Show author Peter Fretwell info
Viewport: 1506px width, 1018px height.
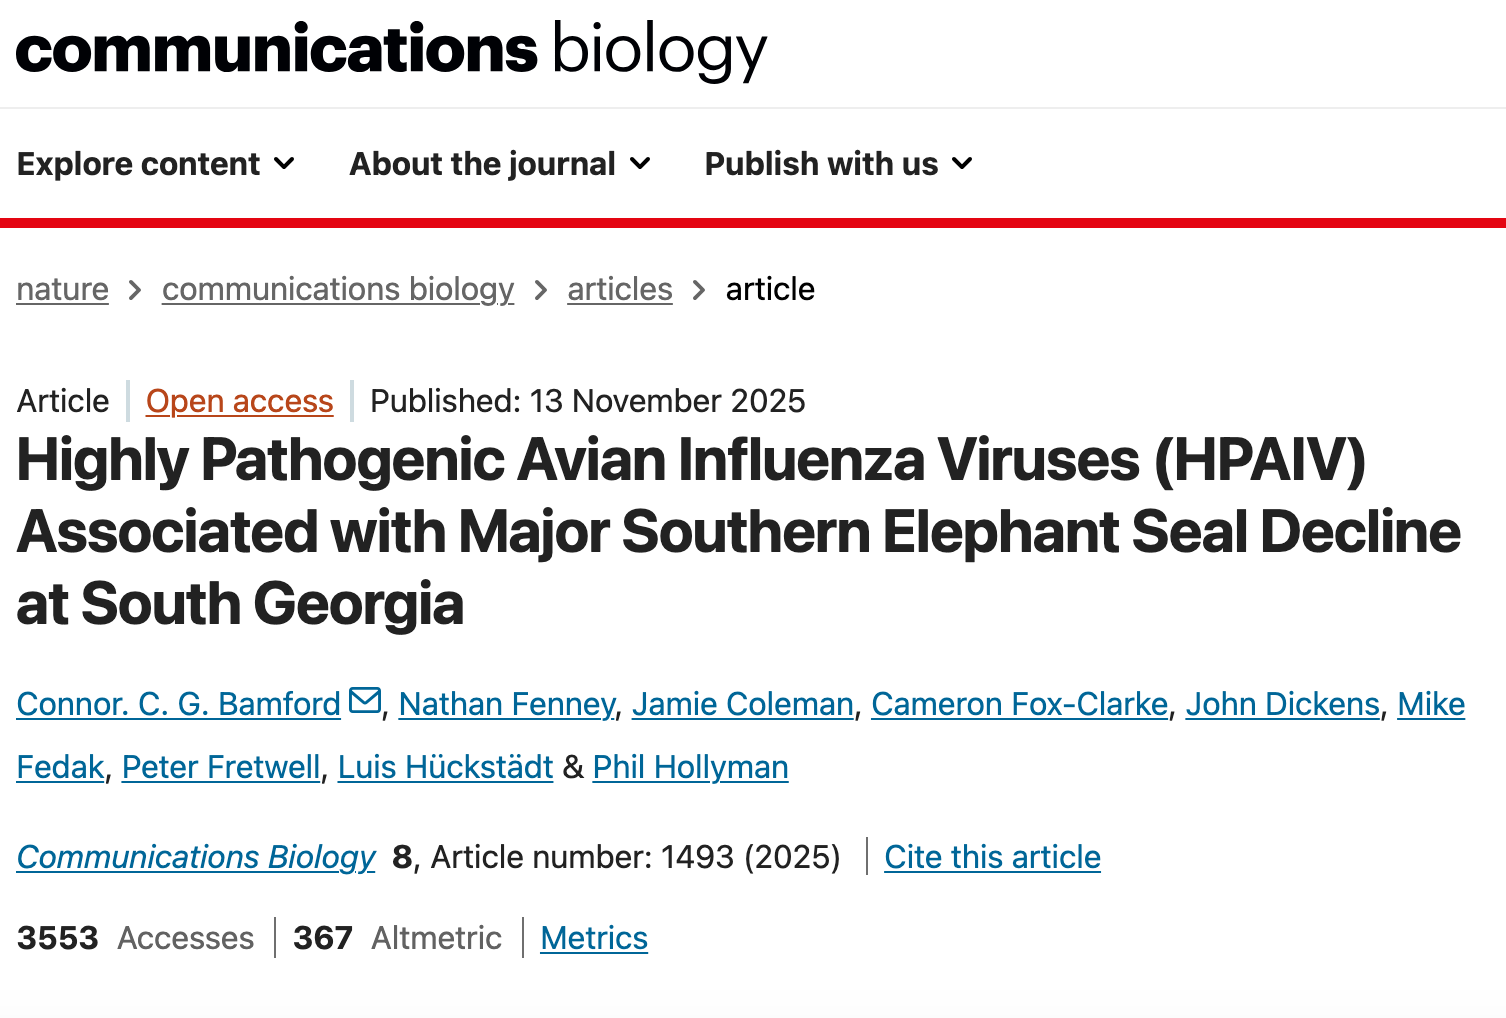(x=221, y=767)
